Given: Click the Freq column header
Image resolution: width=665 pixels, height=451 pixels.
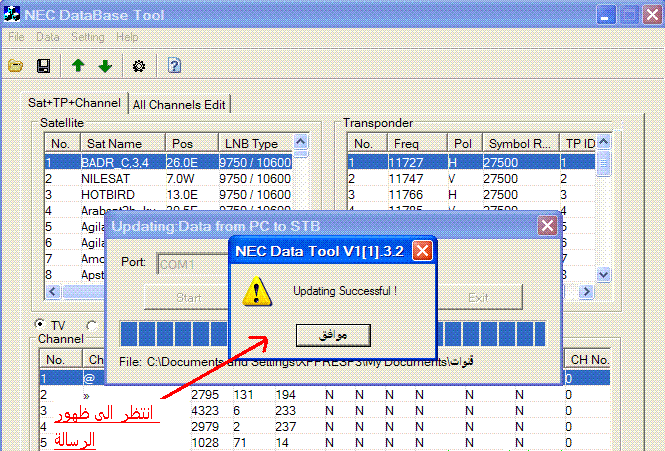Looking at the screenshot, I should pos(417,144).
